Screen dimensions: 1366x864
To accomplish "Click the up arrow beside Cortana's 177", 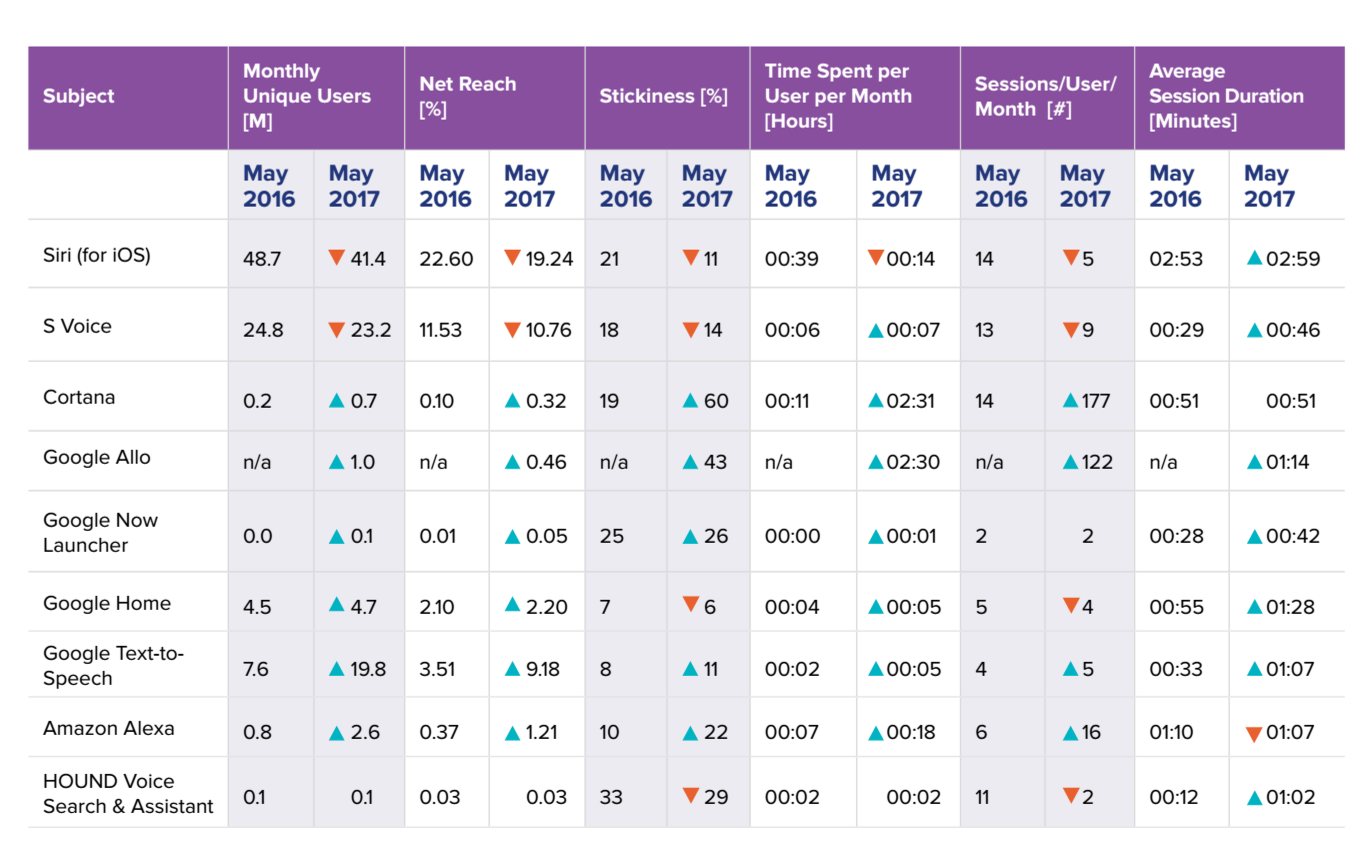I will tap(1071, 400).
